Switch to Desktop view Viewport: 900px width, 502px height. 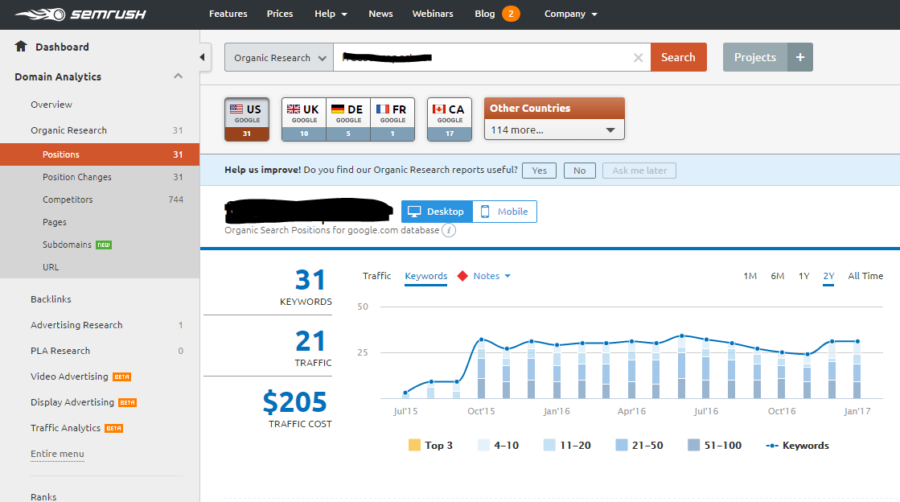coord(437,211)
